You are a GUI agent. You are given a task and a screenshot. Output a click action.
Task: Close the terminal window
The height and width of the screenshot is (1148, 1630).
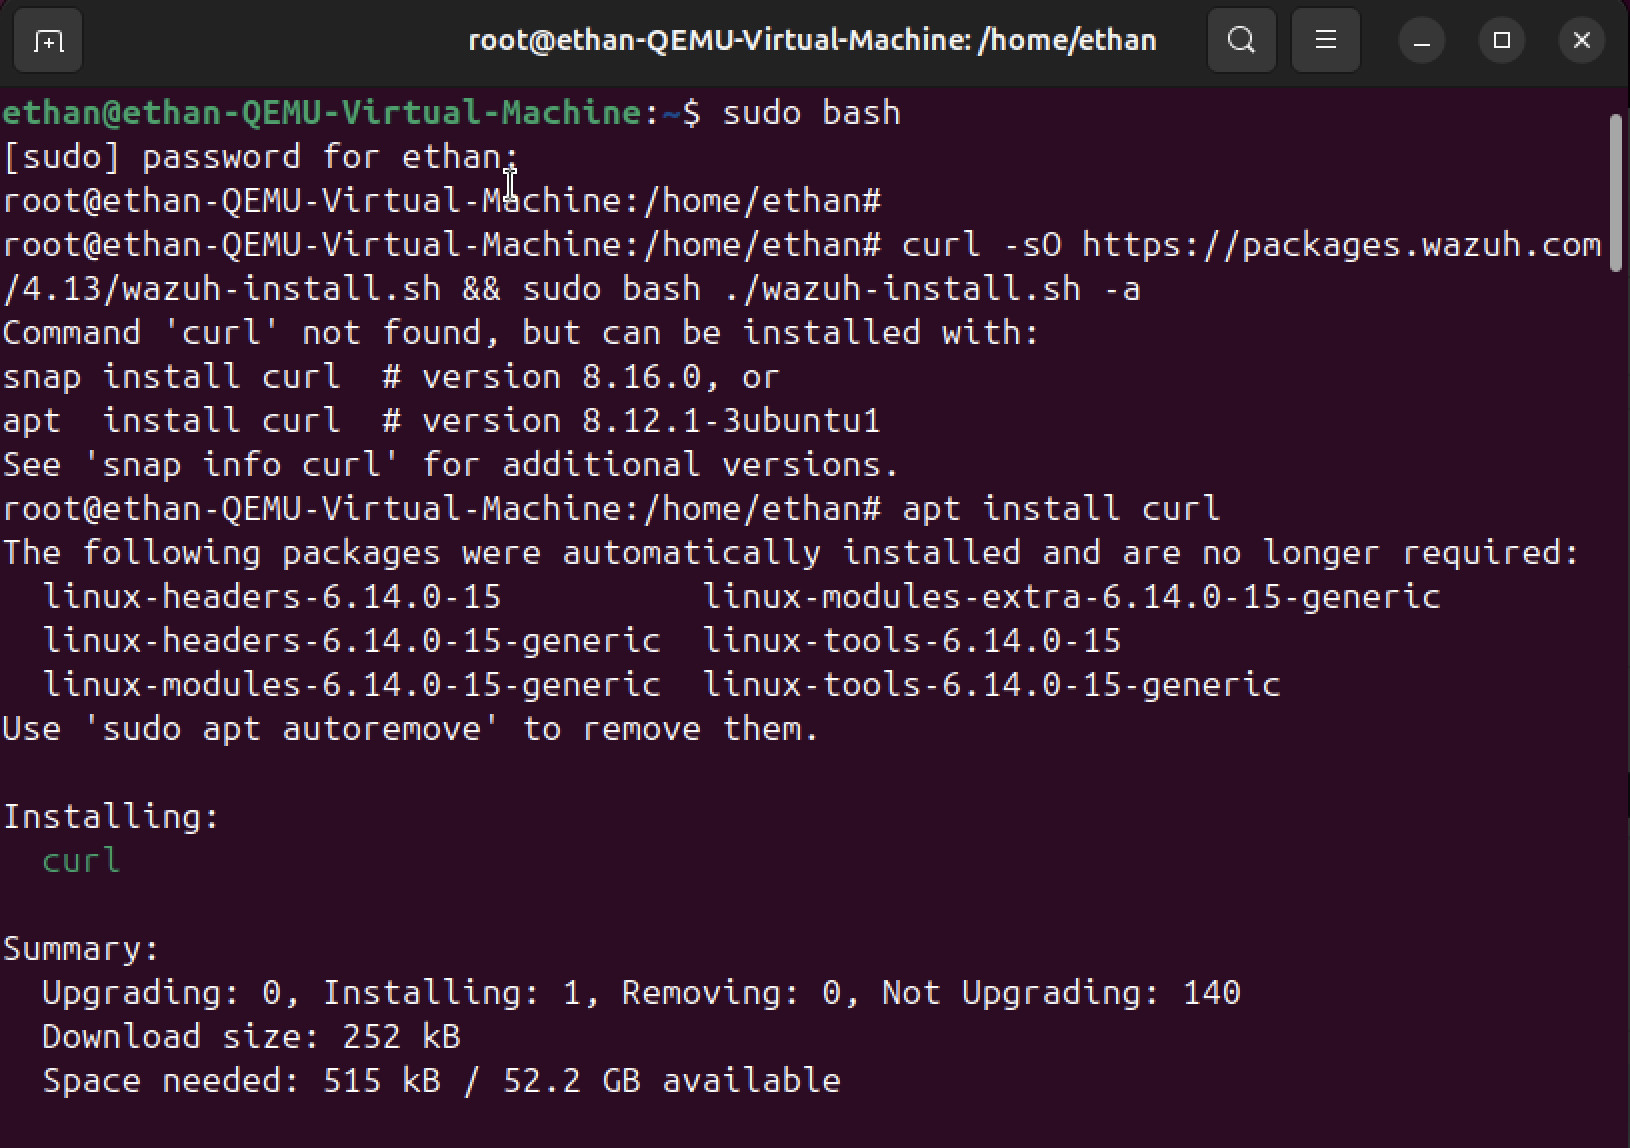click(1581, 41)
